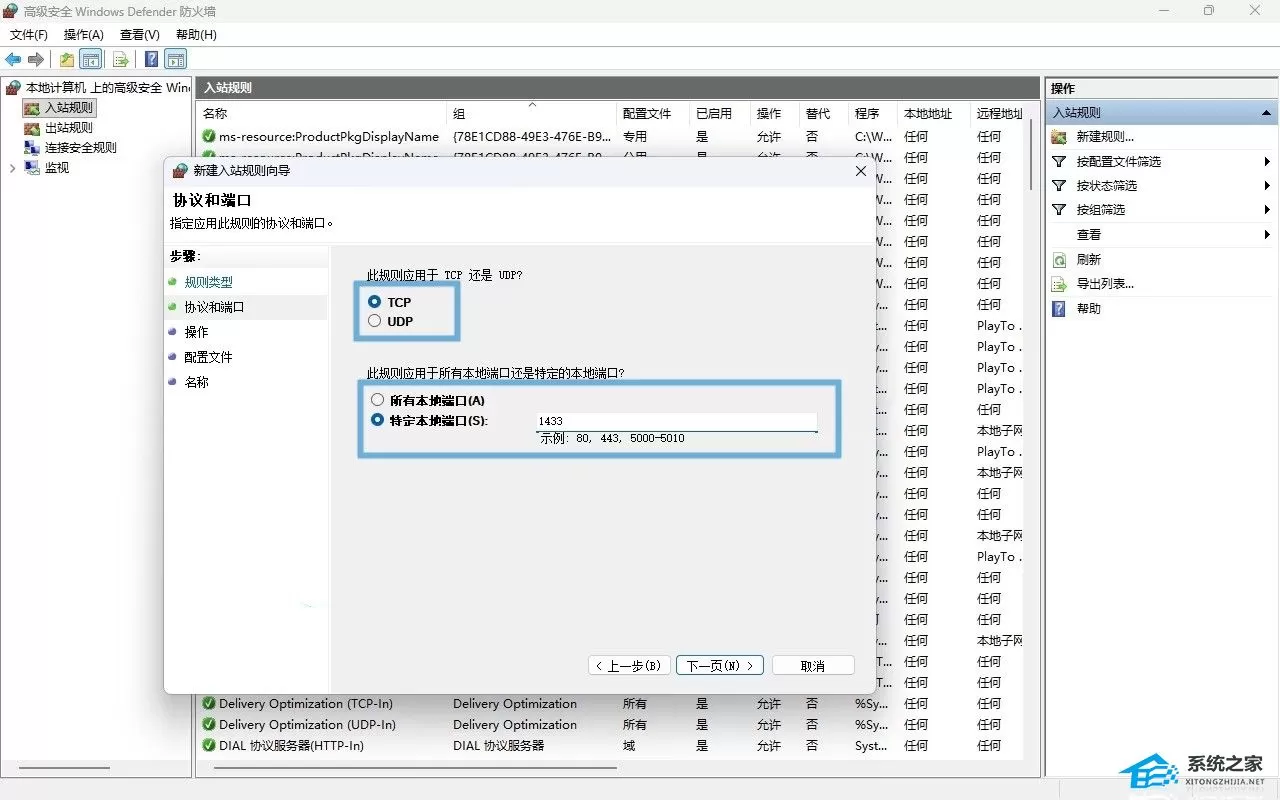Open the 帮助(H) menu
This screenshot has width=1280, height=800.
(196, 34)
